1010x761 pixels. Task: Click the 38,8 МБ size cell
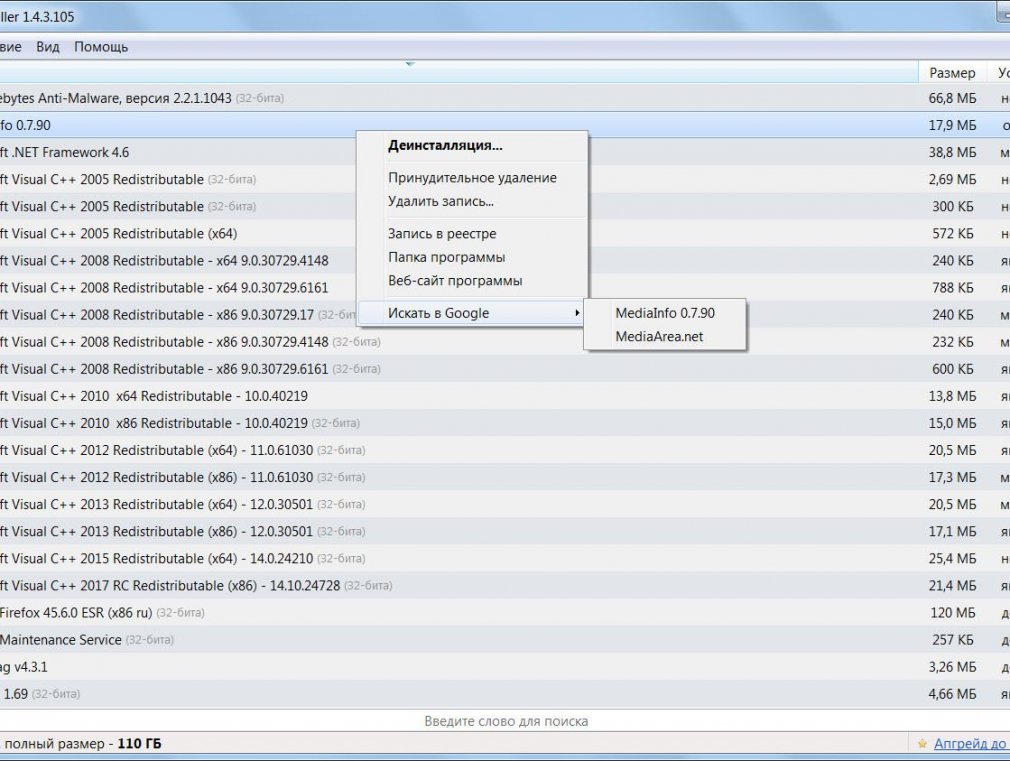952,152
